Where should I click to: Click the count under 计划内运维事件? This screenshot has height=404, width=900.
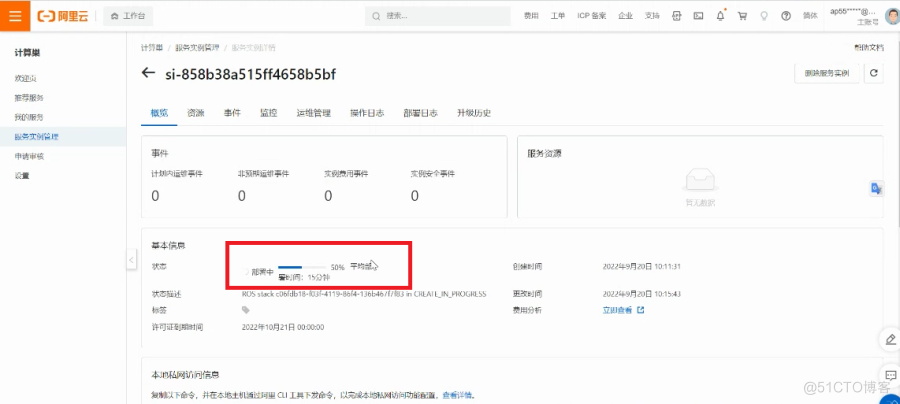pyautogui.click(x=155, y=196)
